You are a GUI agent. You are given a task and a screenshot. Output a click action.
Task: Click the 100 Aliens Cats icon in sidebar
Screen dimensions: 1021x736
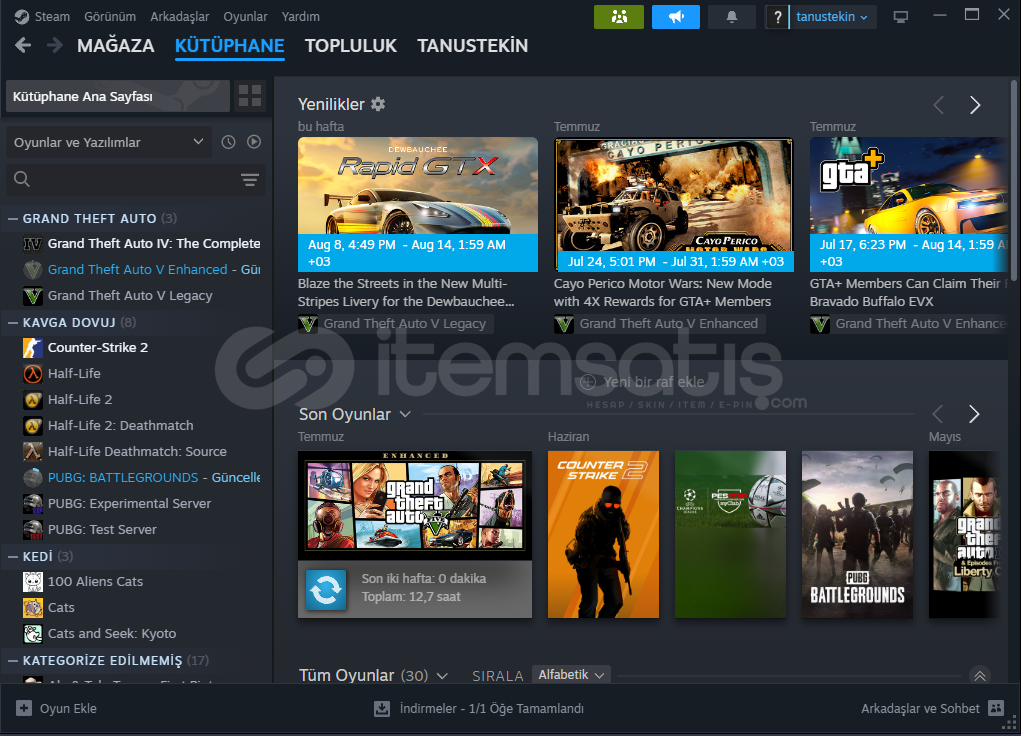(x=33, y=582)
